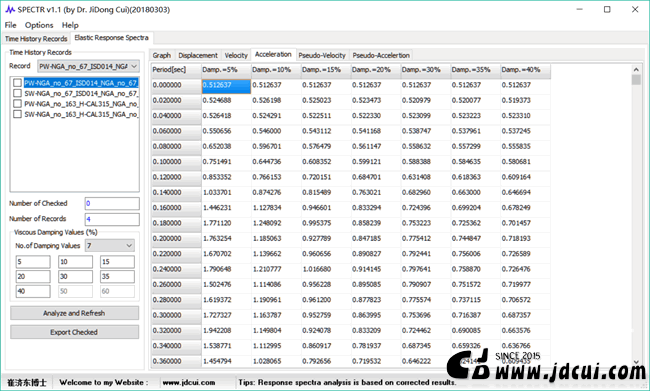This screenshot has height=391, width=650.
Task: Click the Damp.=35% column header
Action: click(x=475, y=70)
